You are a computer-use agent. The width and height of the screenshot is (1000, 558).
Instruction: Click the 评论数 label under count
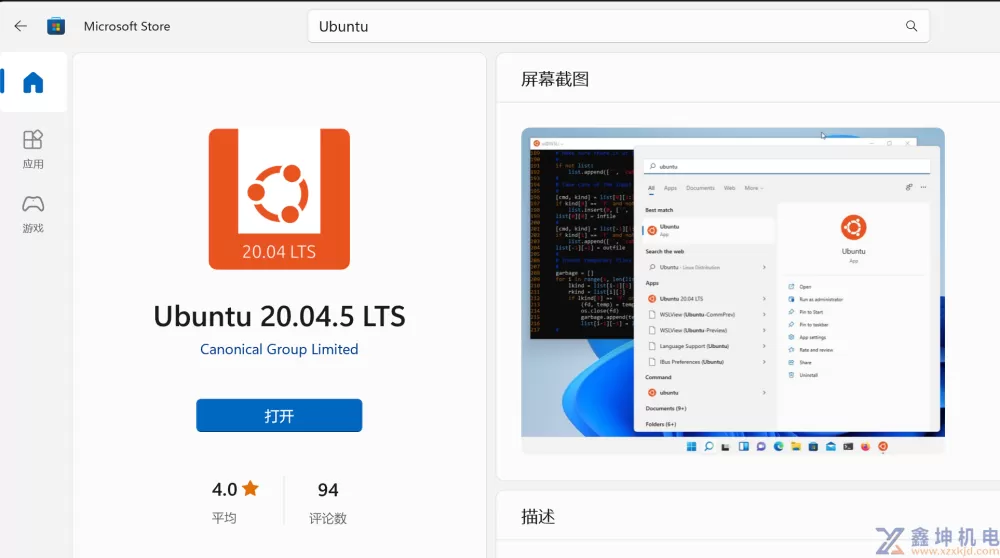[x=328, y=518]
